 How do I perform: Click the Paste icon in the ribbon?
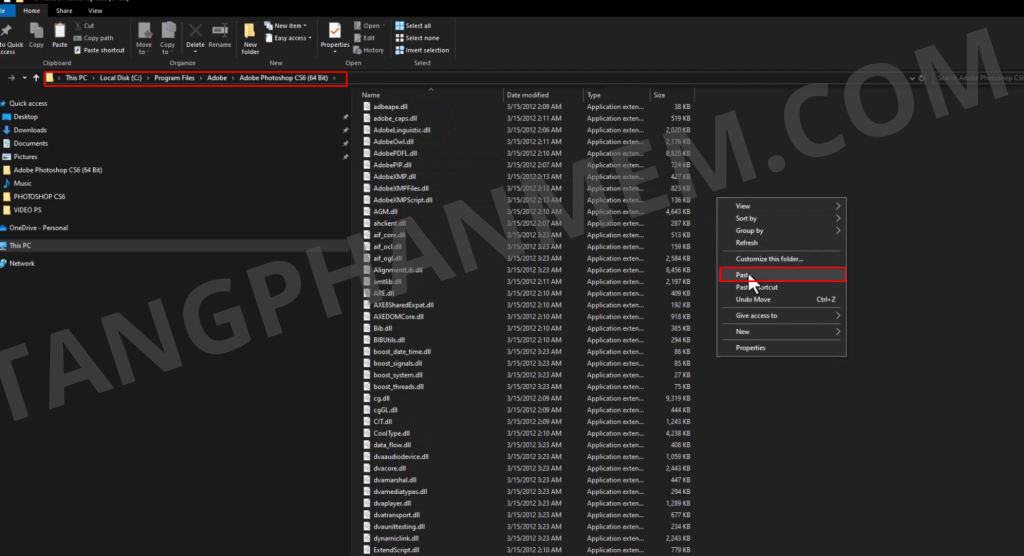pos(60,35)
